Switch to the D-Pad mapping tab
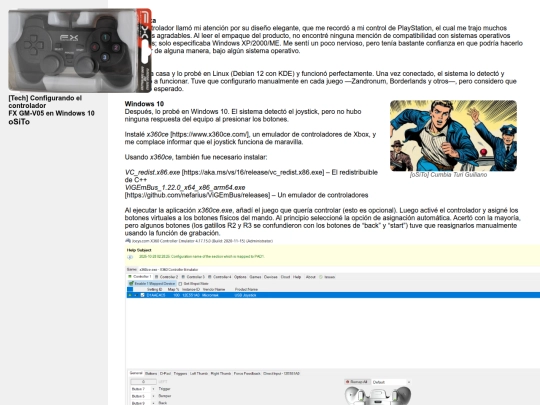Screen dimensions: 540x405 click(x=165, y=373)
